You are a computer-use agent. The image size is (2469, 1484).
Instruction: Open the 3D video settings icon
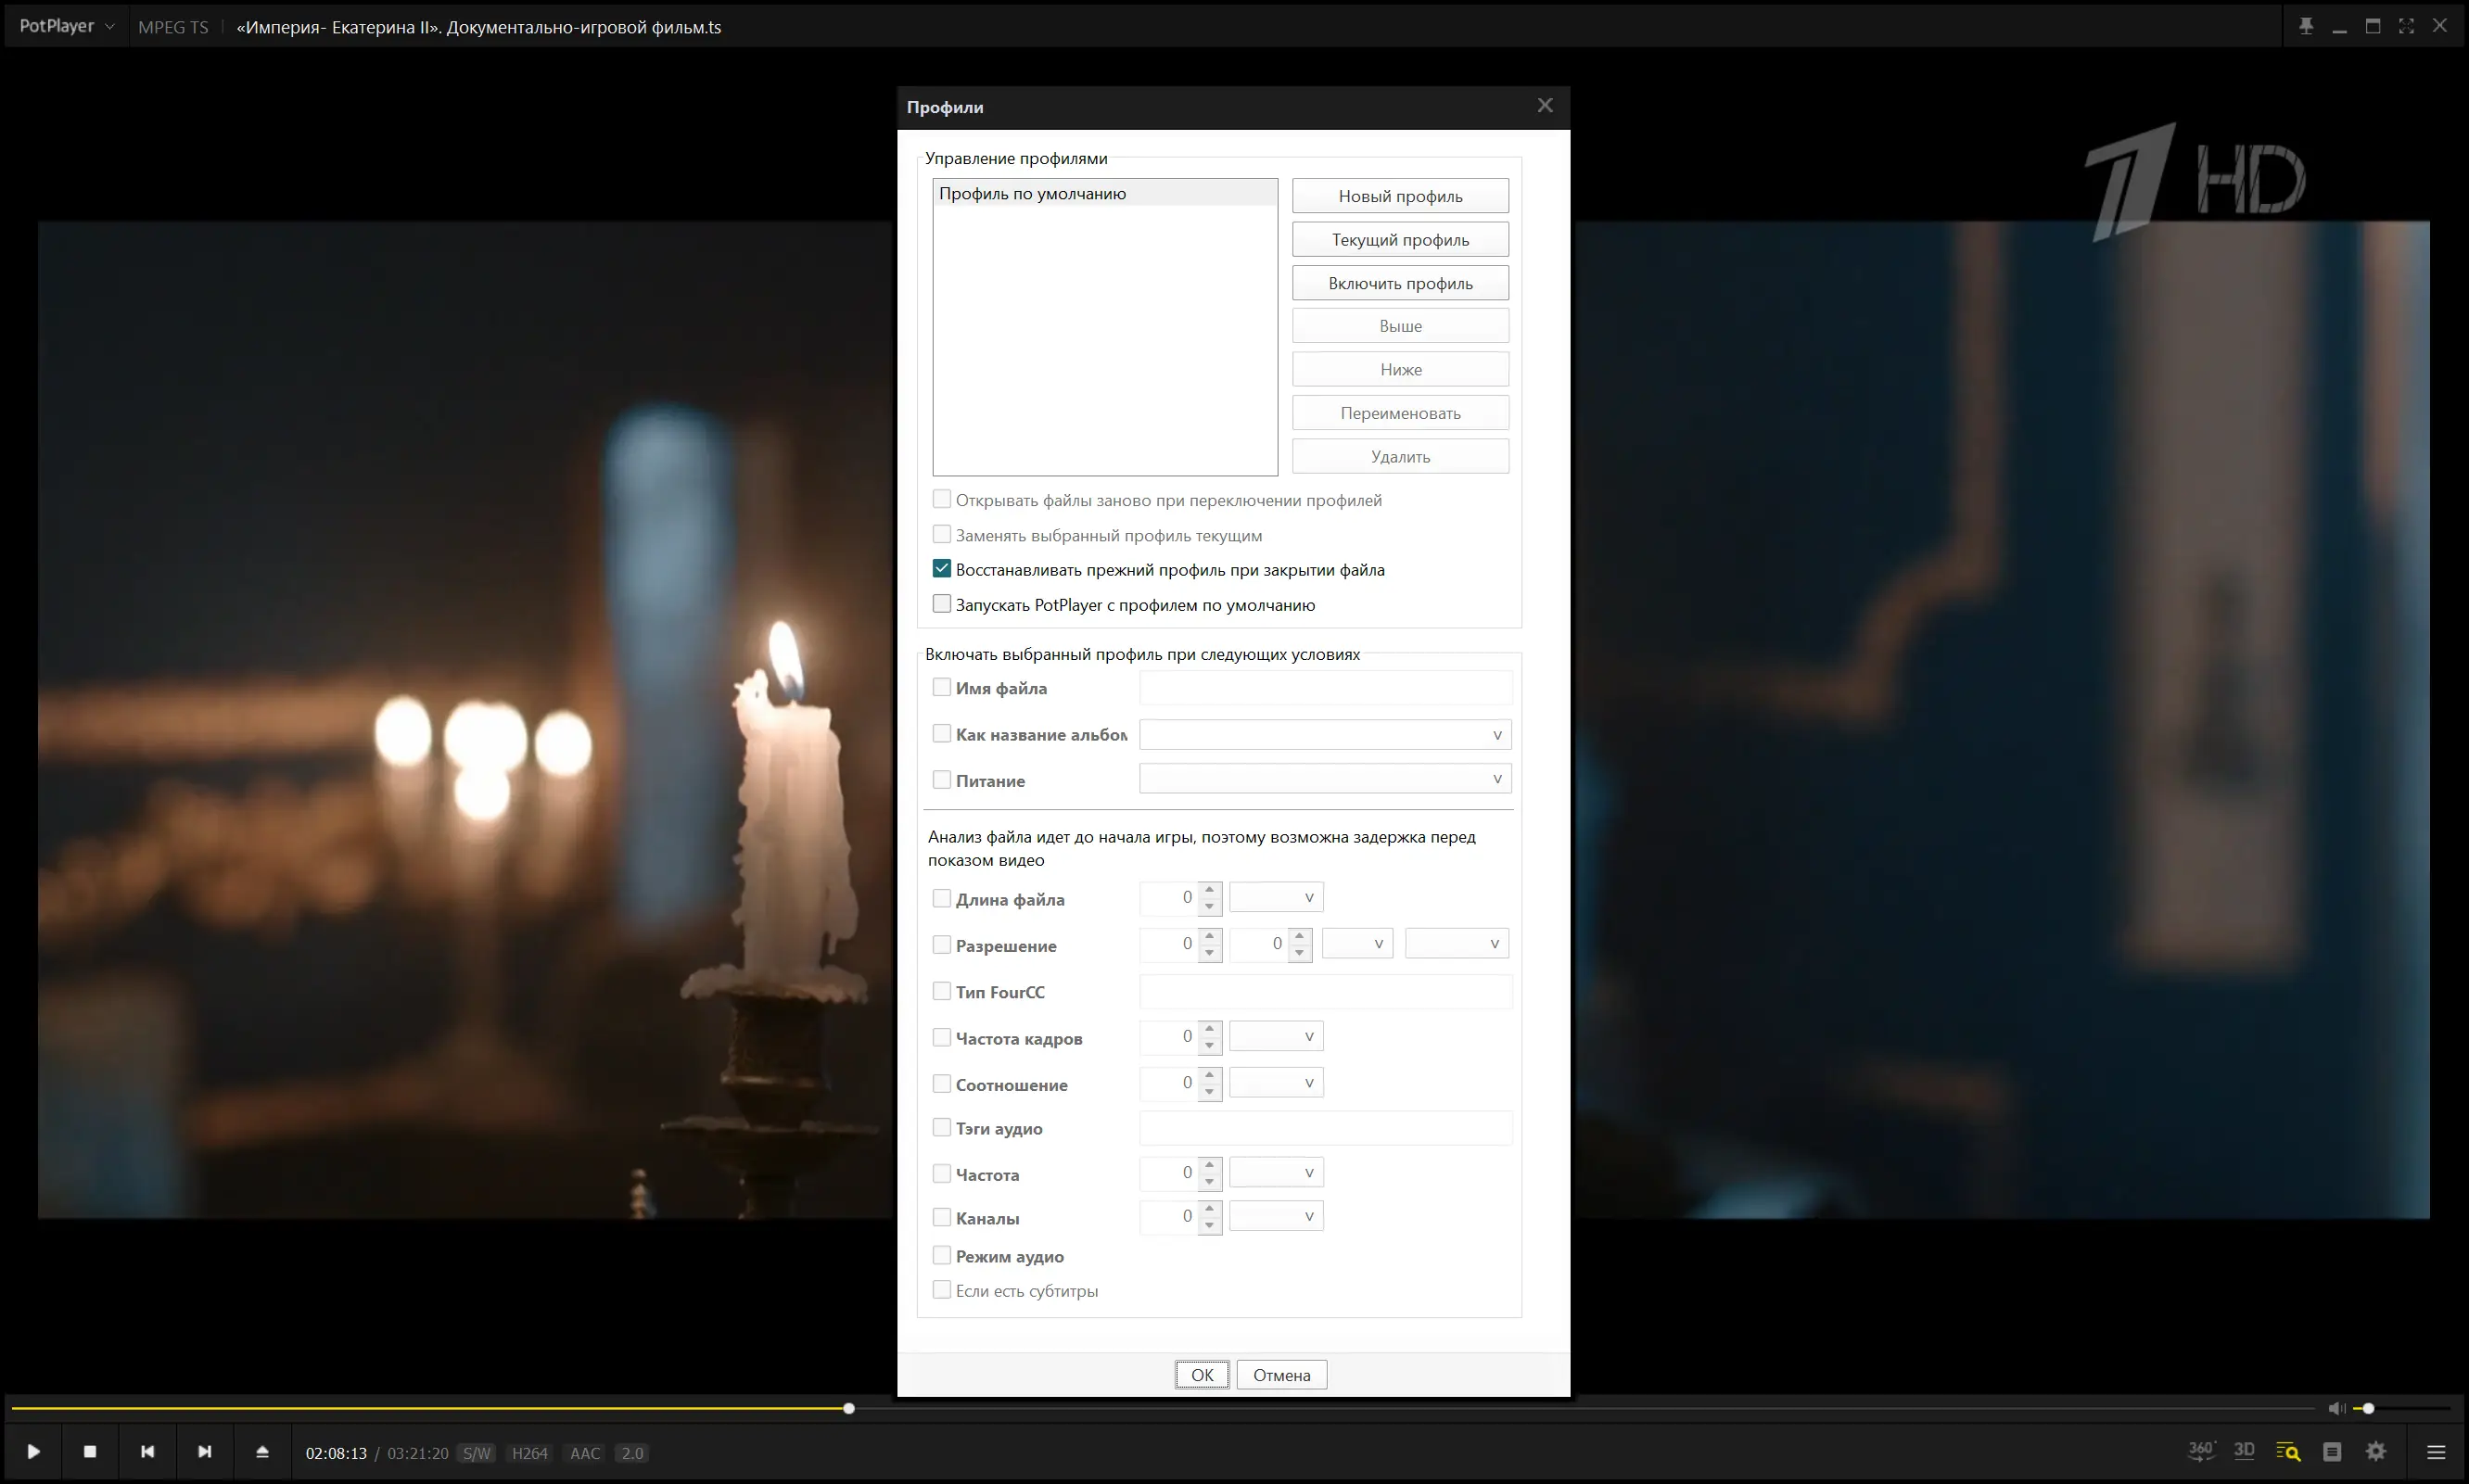click(2244, 1450)
